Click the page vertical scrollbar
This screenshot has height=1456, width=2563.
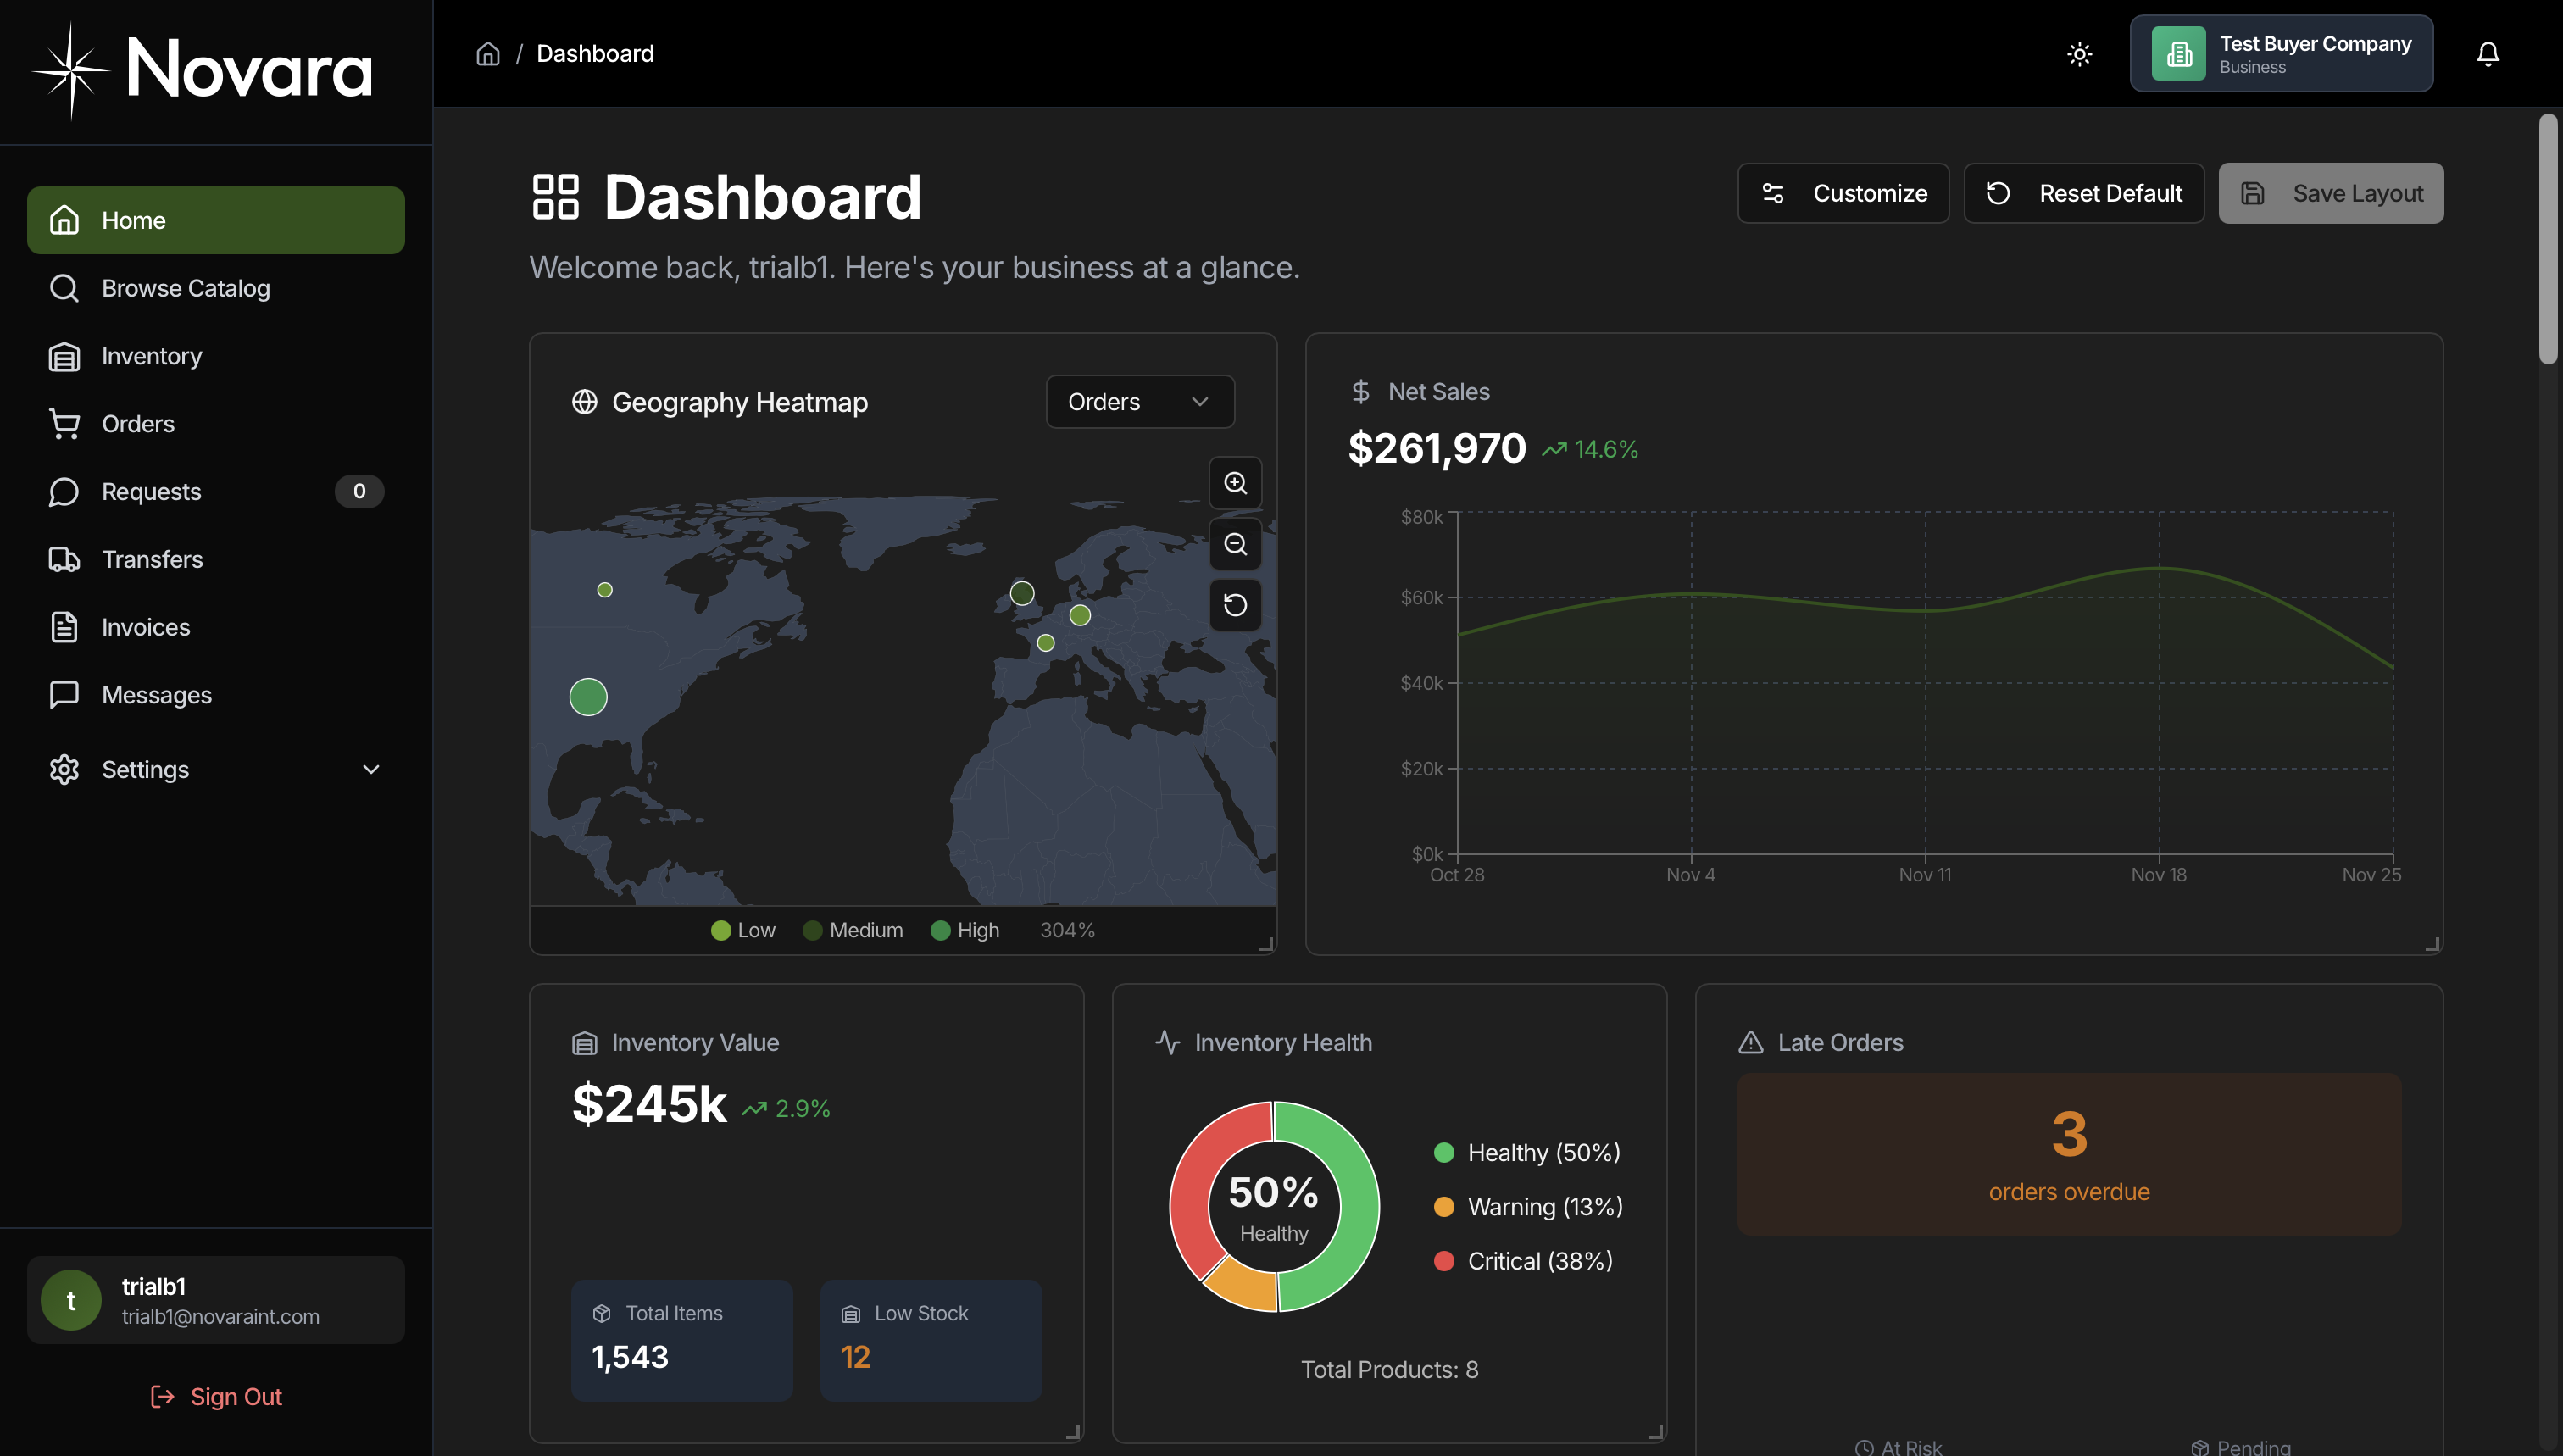[x=2548, y=240]
